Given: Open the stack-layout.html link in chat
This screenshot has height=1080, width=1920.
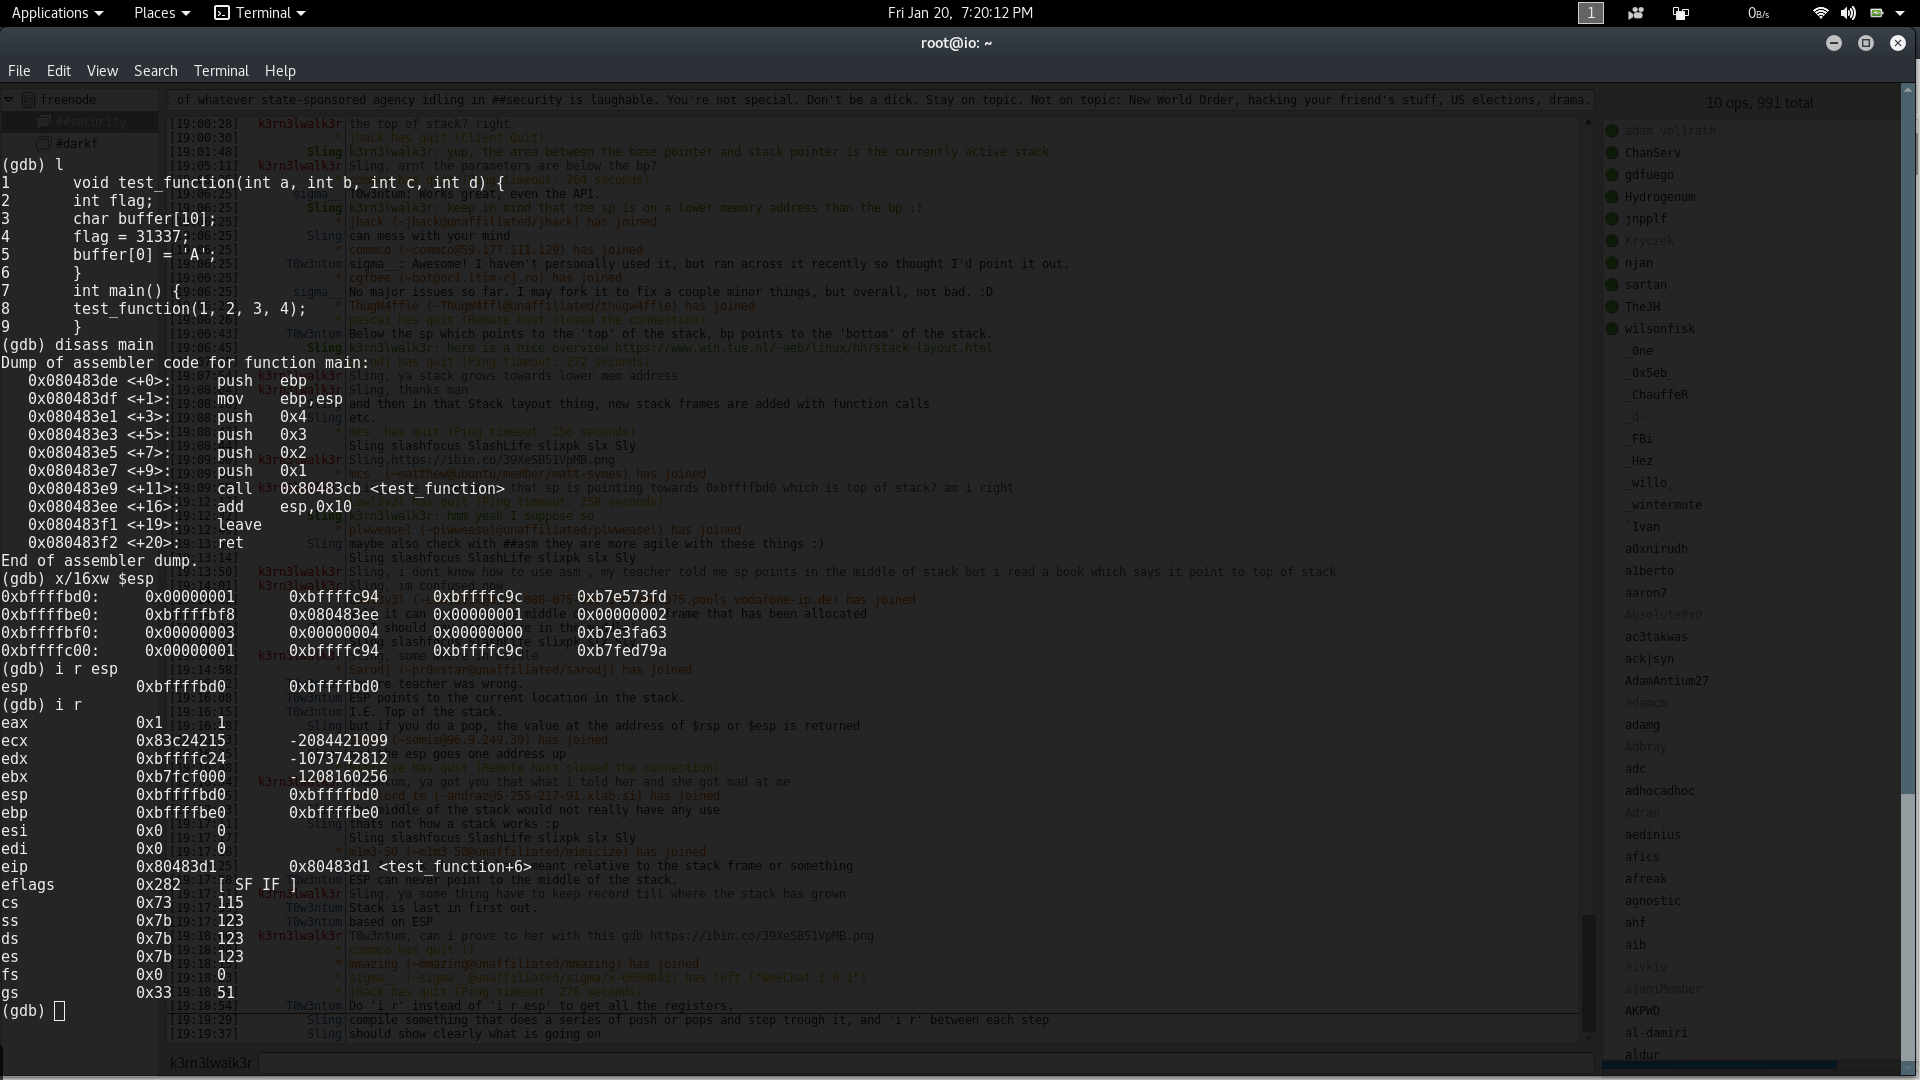Looking at the screenshot, I should point(803,348).
